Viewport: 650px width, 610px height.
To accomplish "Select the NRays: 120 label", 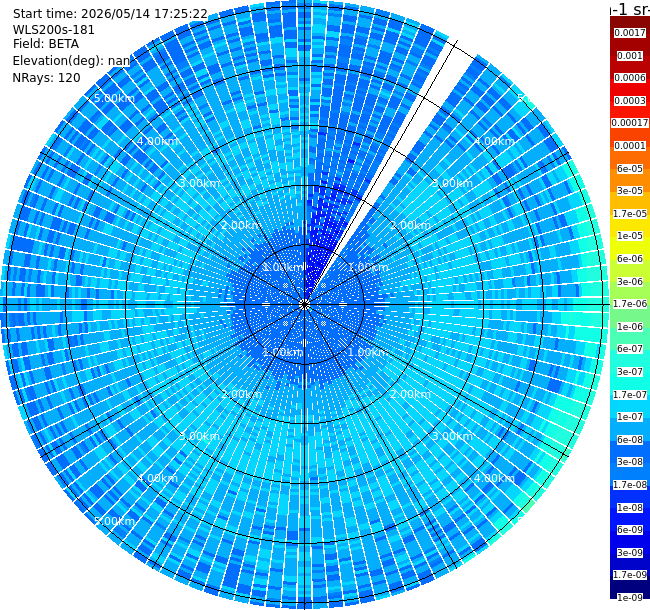I will [x=46, y=77].
